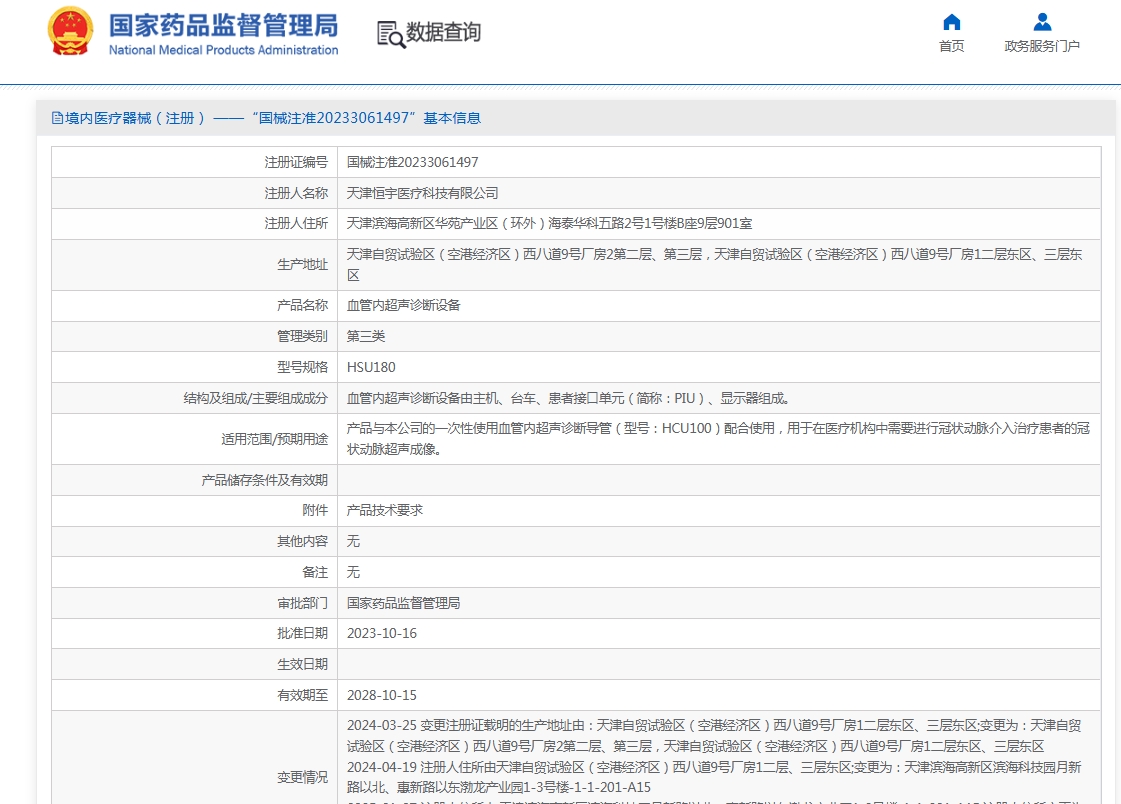
Task: Select model value HSU180
Action: click(371, 367)
